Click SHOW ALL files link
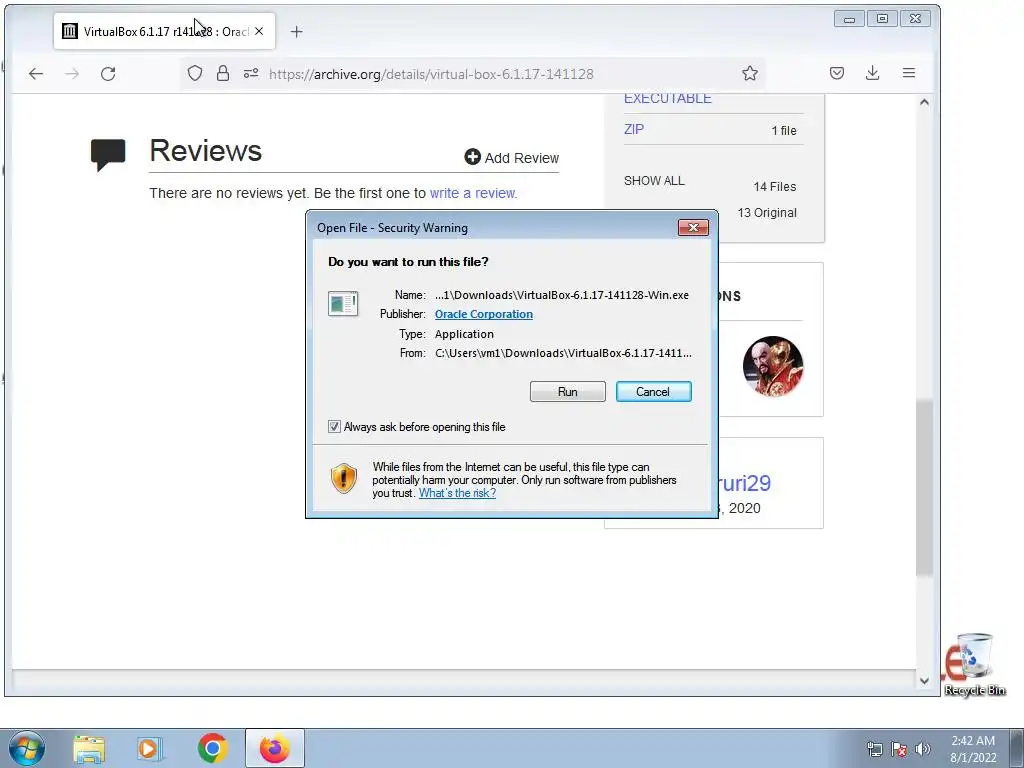 654,181
